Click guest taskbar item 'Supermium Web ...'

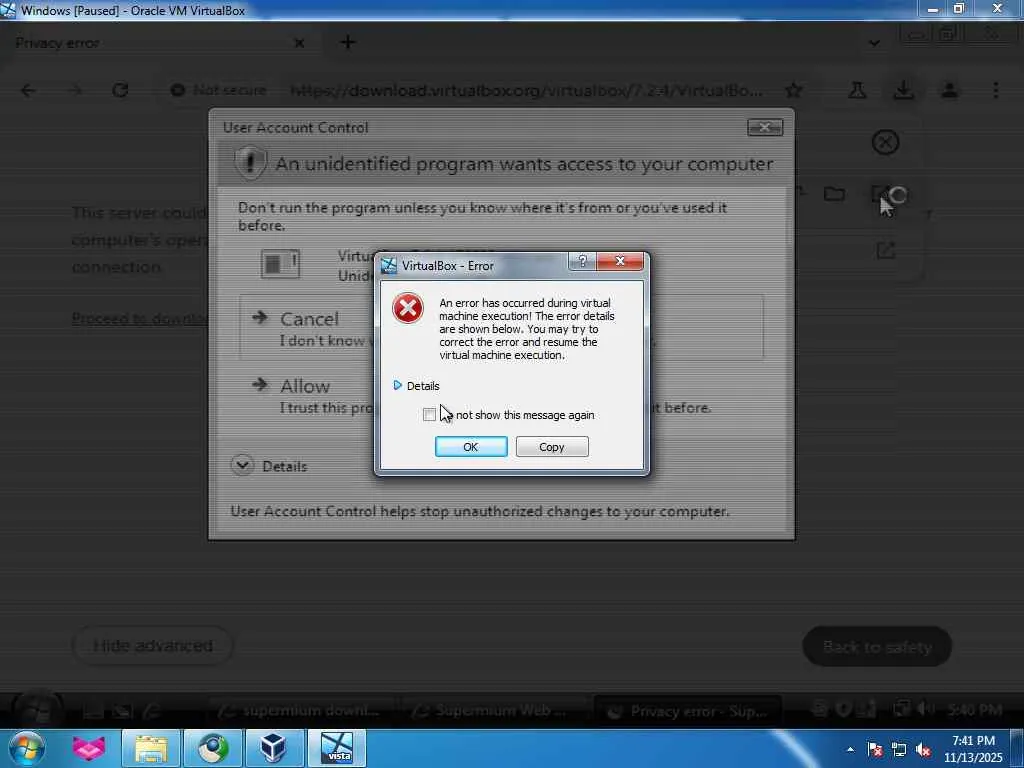[x=494, y=711]
